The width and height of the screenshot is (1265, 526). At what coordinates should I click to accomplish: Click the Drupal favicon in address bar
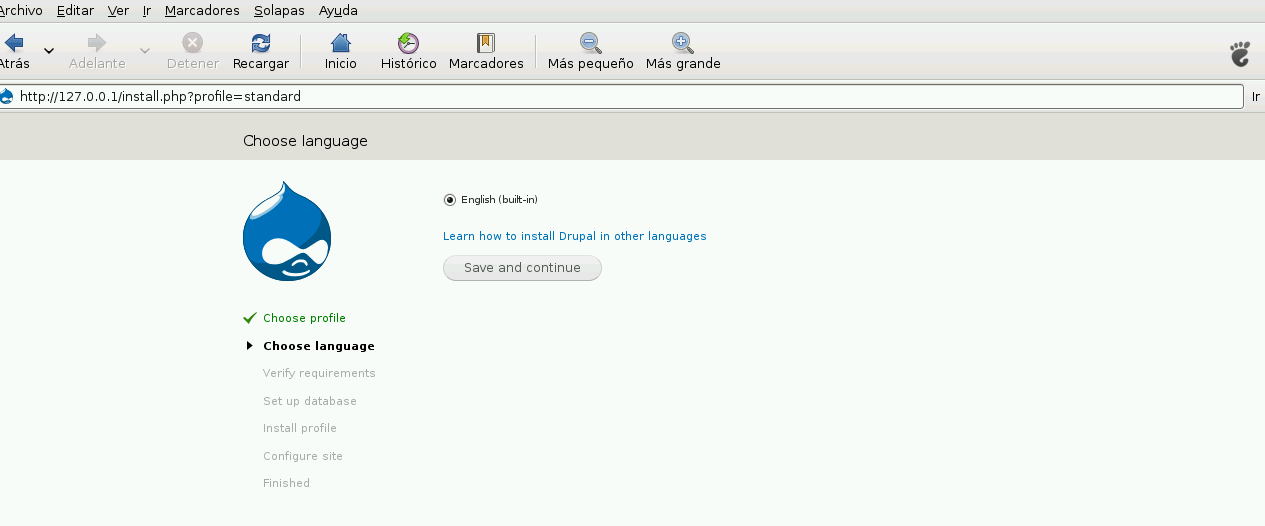[x=7, y=97]
